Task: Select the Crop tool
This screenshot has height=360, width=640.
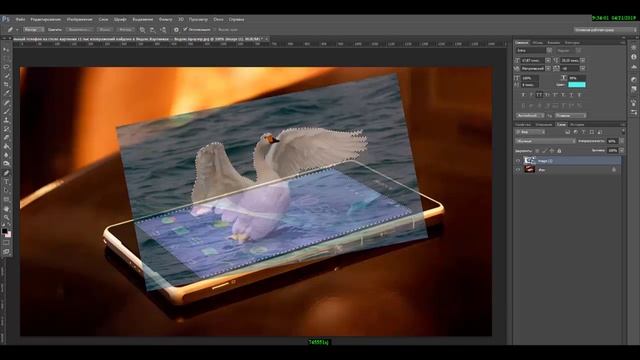Action: coord(6,84)
